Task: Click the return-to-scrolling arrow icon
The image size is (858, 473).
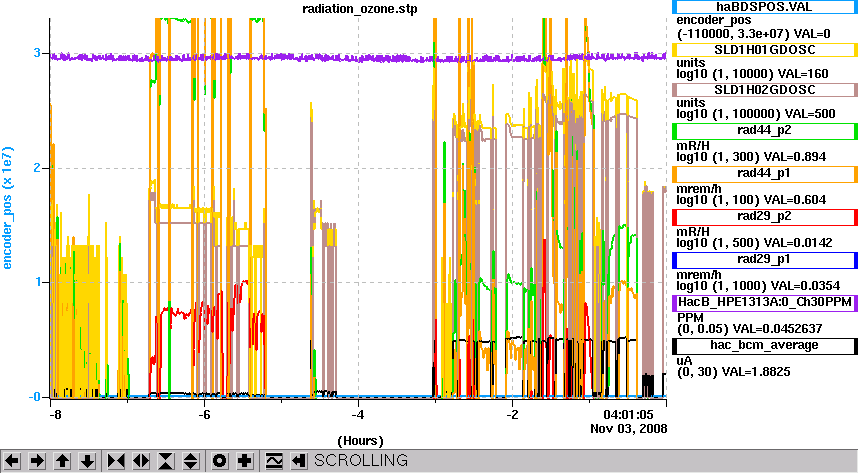Action: click(x=298, y=461)
